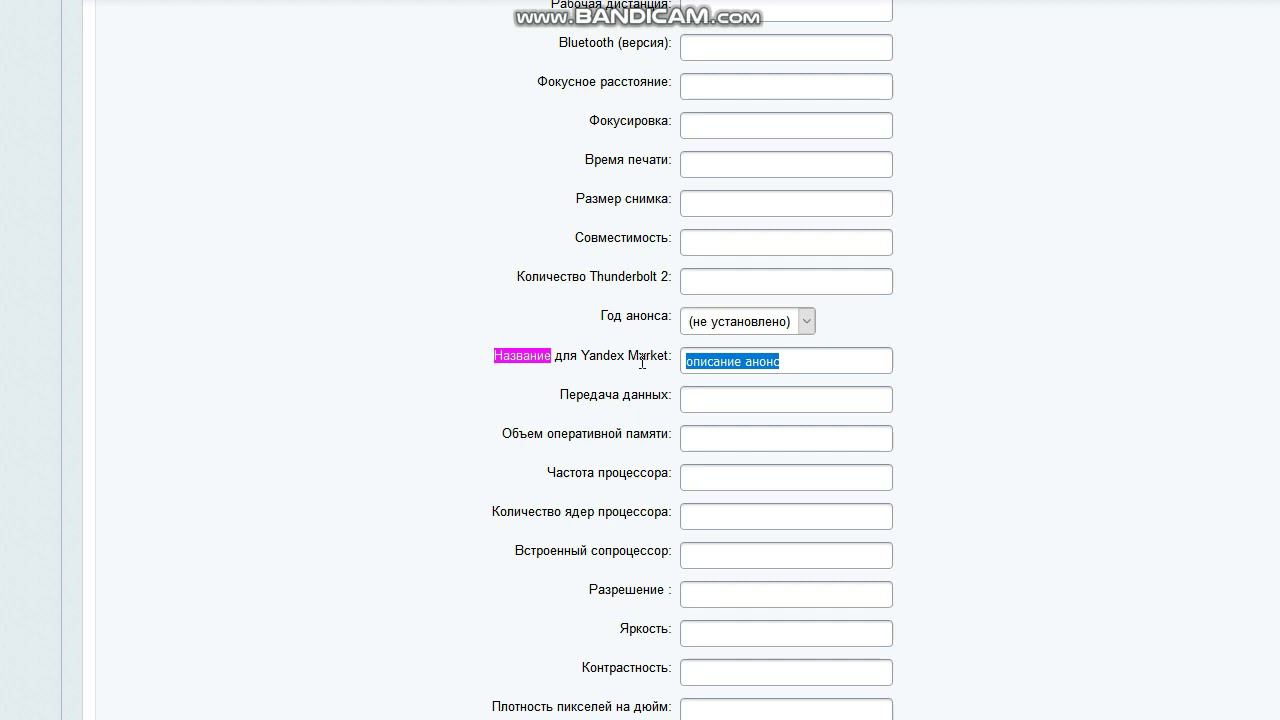The width and height of the screenshot is (1280, 720).
Task: Focus the Количество Thunderbolt 2 field
Action: click(x=786, y=281)
